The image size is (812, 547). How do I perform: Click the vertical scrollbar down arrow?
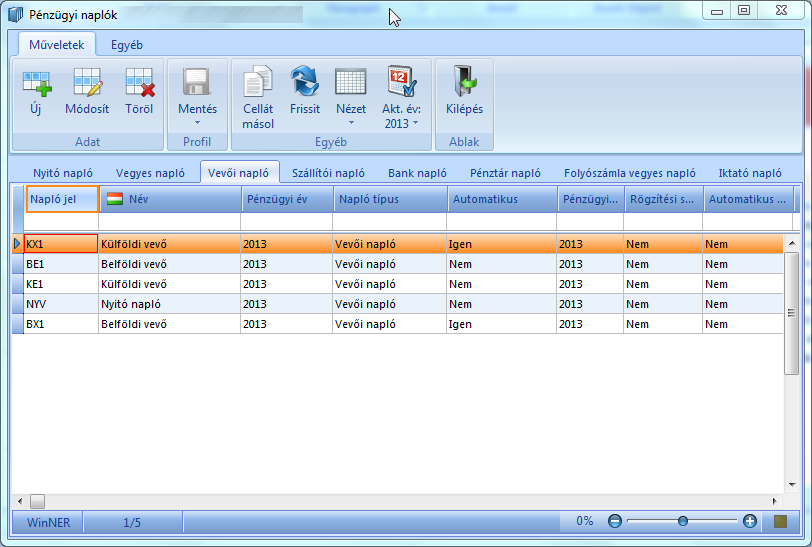click(x=792, y=485)
